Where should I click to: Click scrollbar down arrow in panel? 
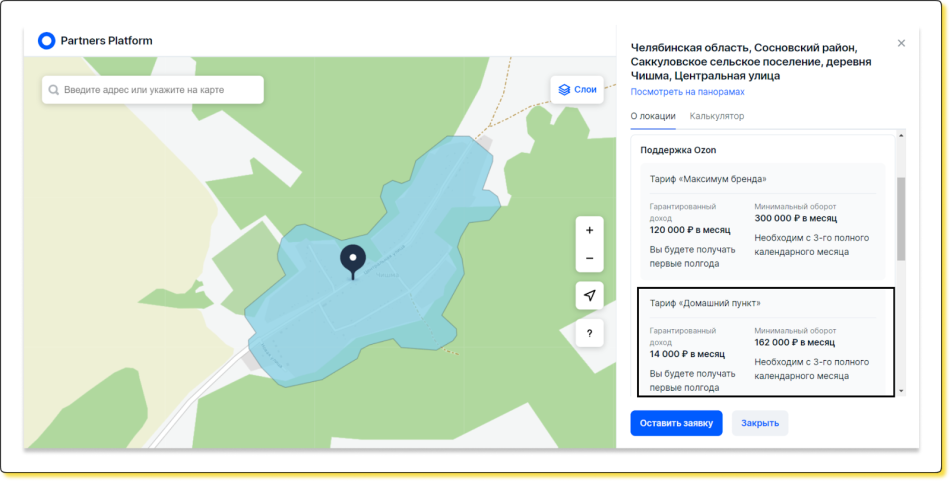coord(901,391)
